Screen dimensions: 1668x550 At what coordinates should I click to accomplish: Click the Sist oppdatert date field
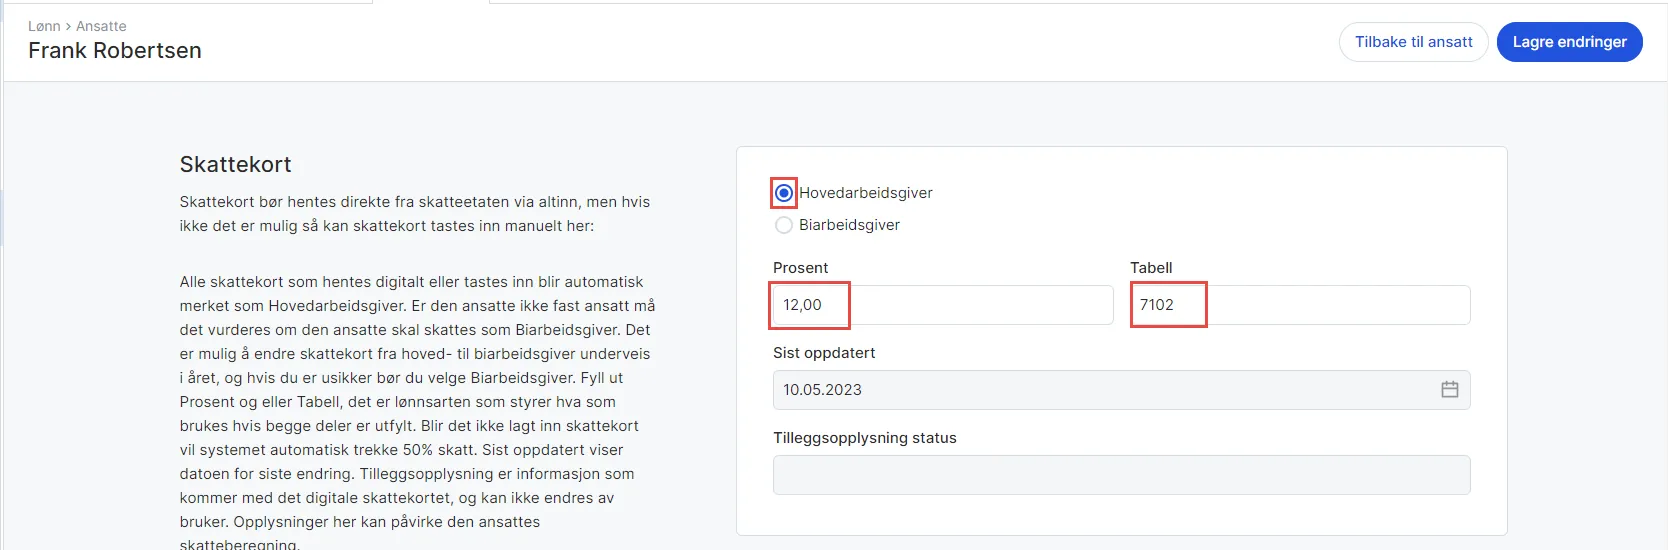[x=1121, y=390]
